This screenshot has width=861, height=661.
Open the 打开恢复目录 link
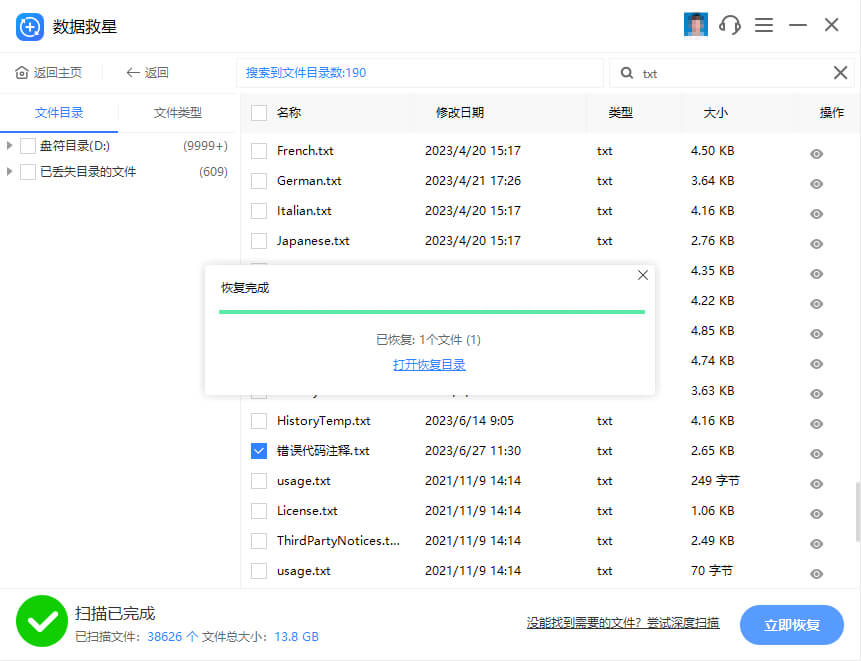429,365
